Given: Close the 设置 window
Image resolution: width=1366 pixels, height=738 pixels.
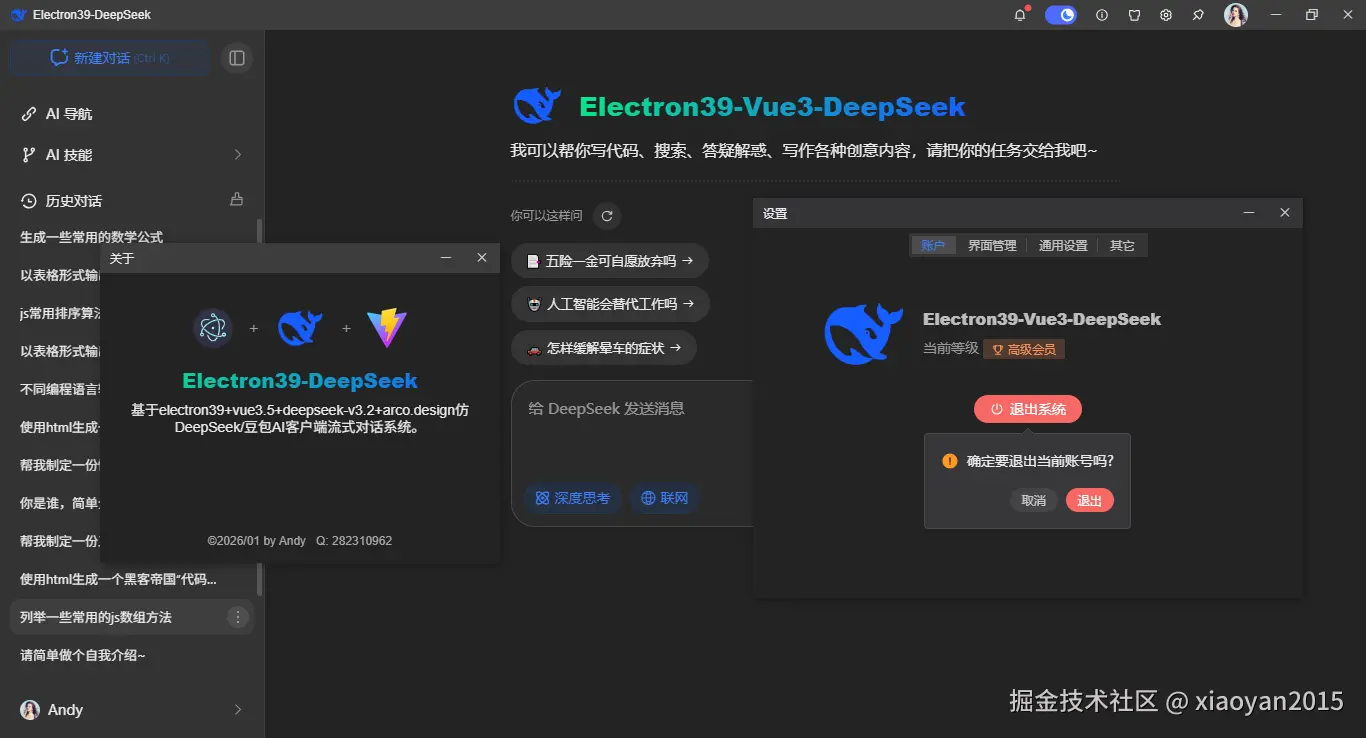Looking at the screenshot, I should (x=1285, y=213).
